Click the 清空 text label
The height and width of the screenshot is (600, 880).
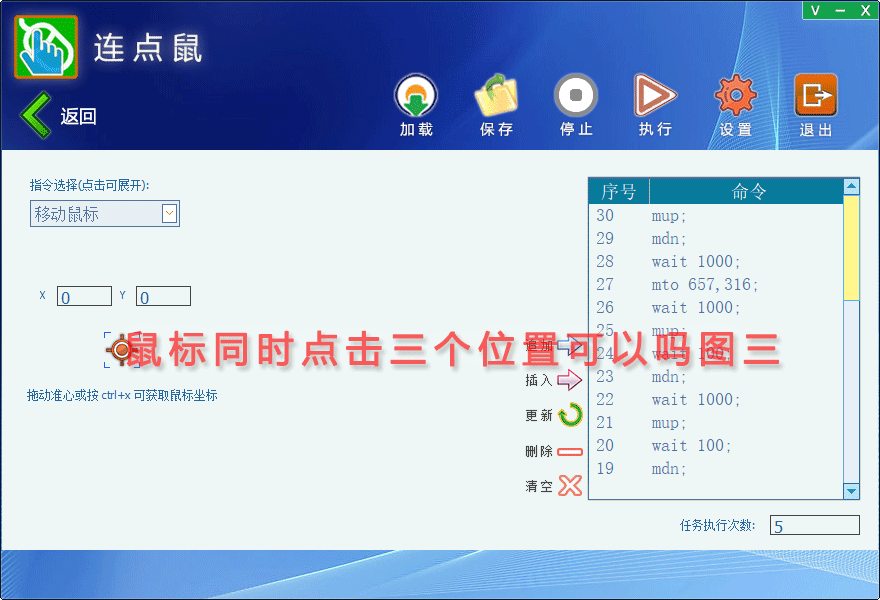539,486
